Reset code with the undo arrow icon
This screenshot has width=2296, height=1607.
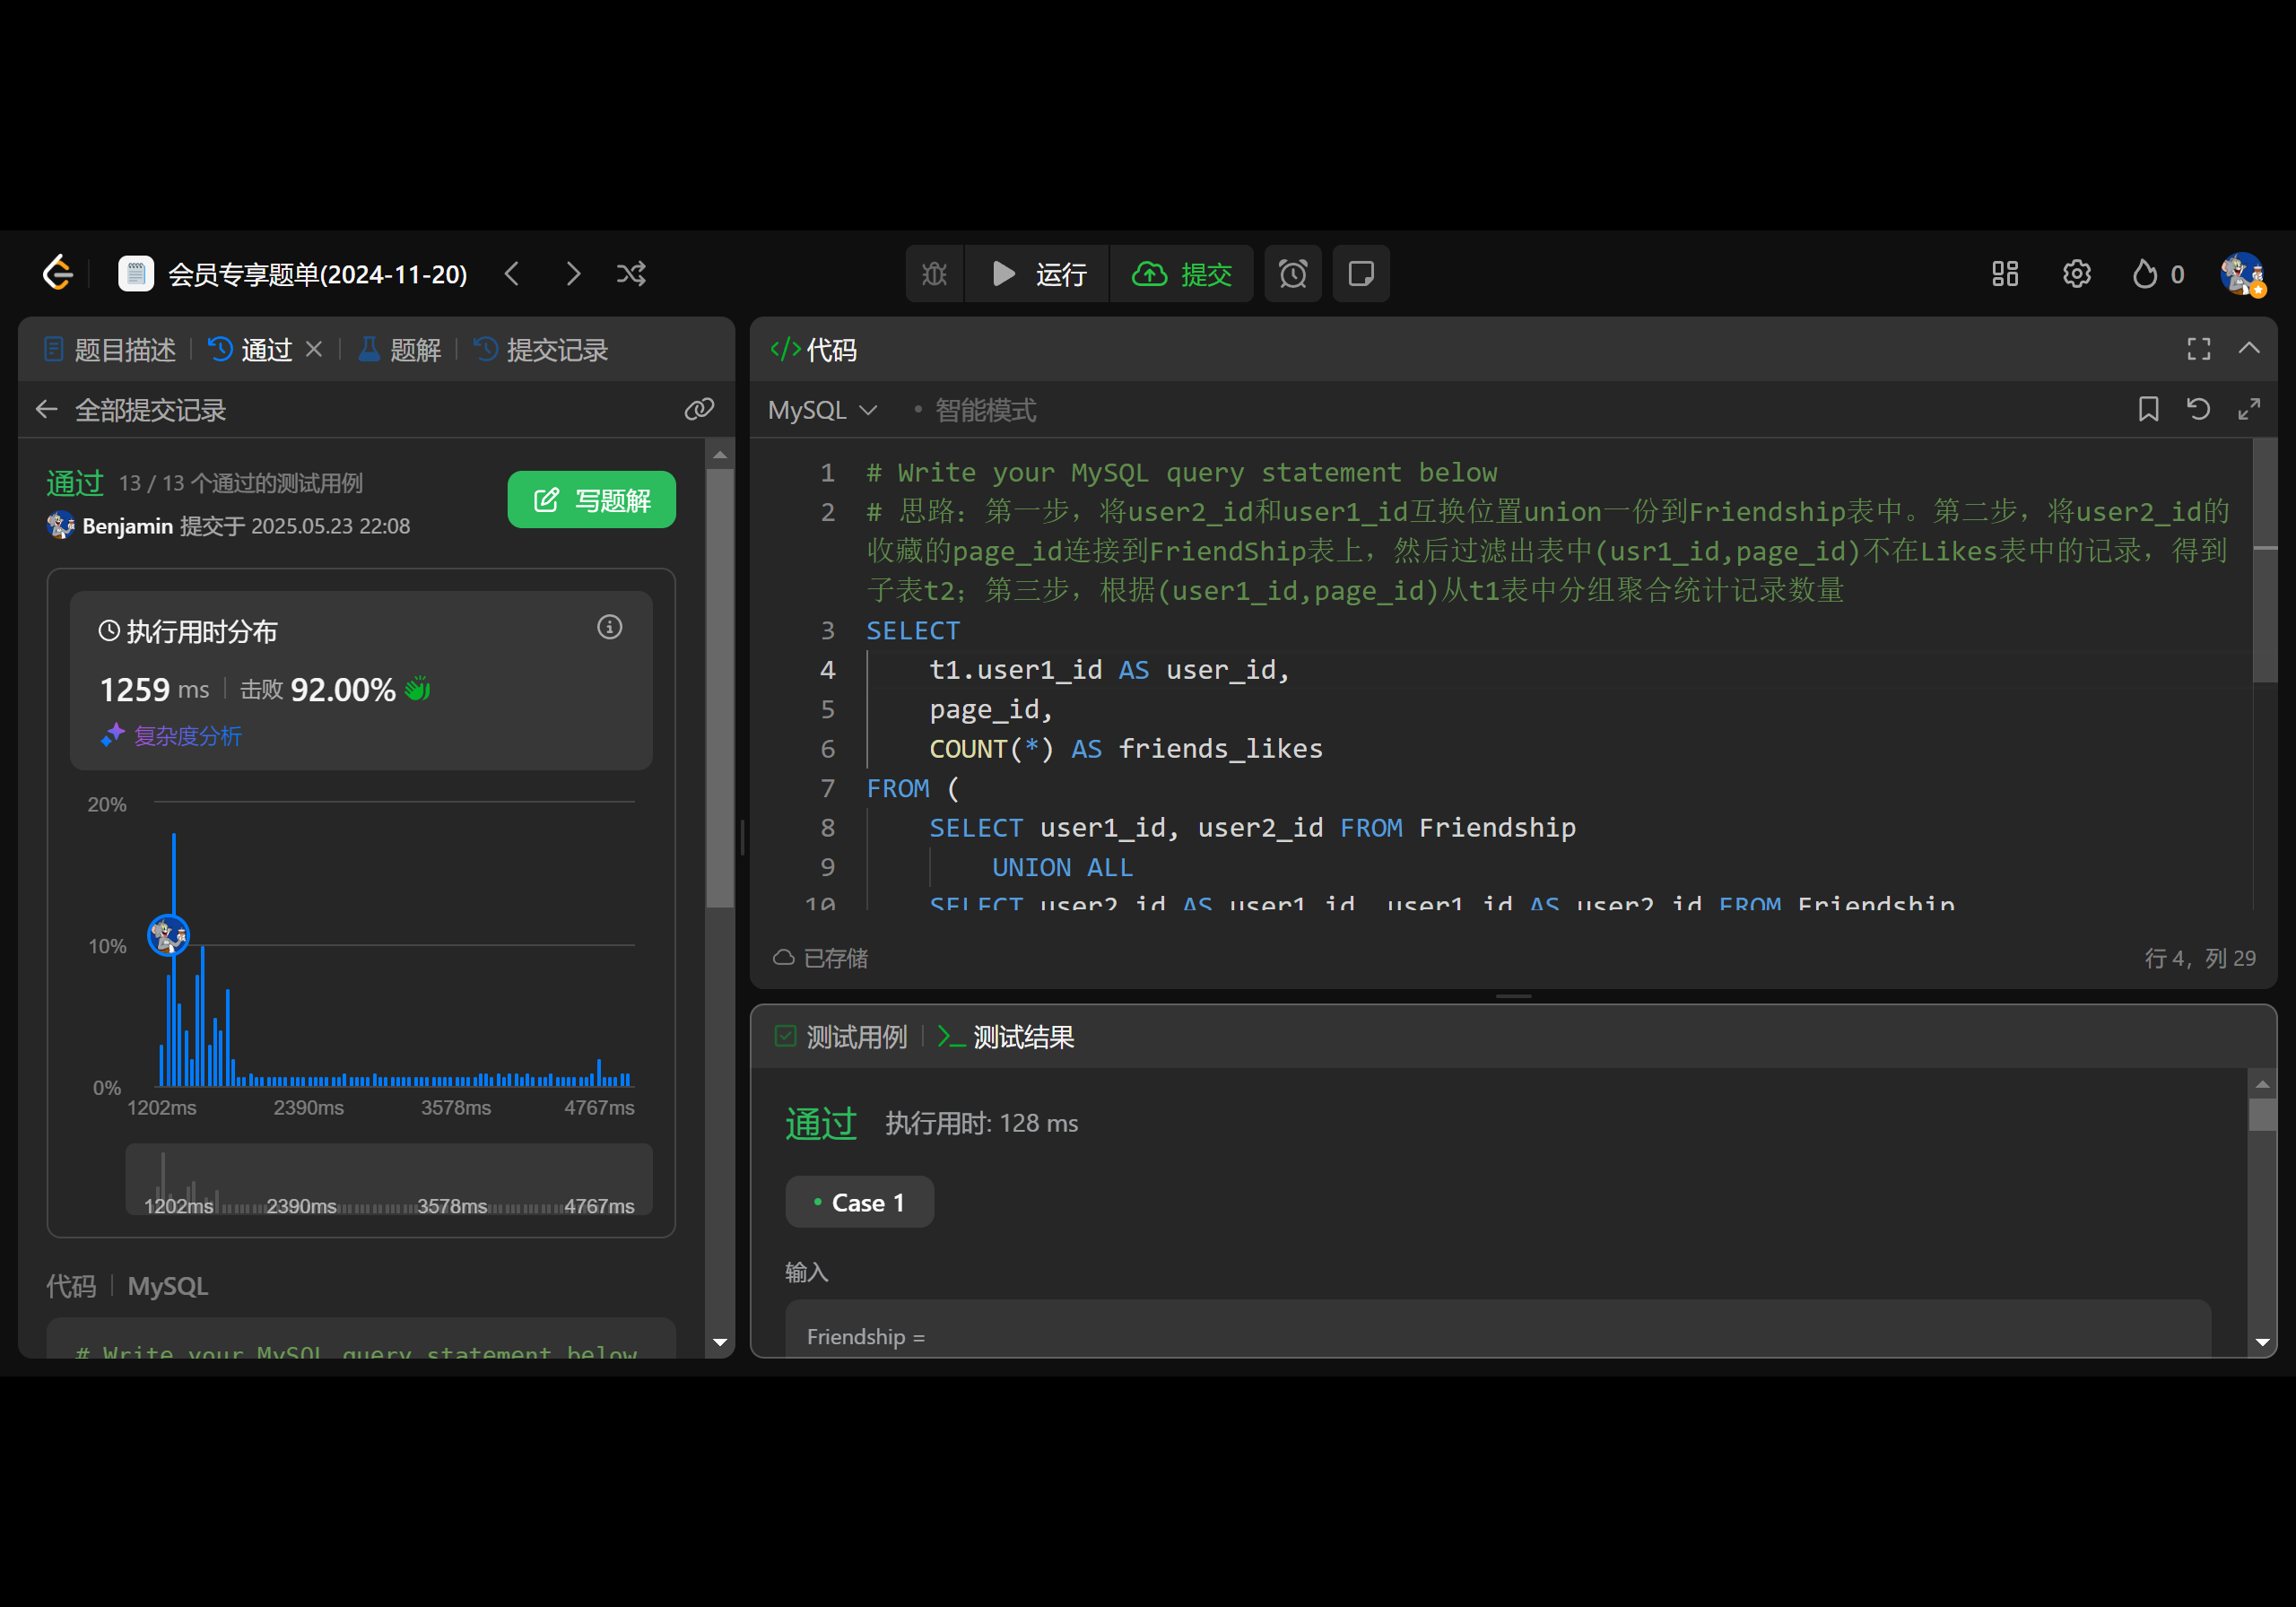coord(2198,409)
